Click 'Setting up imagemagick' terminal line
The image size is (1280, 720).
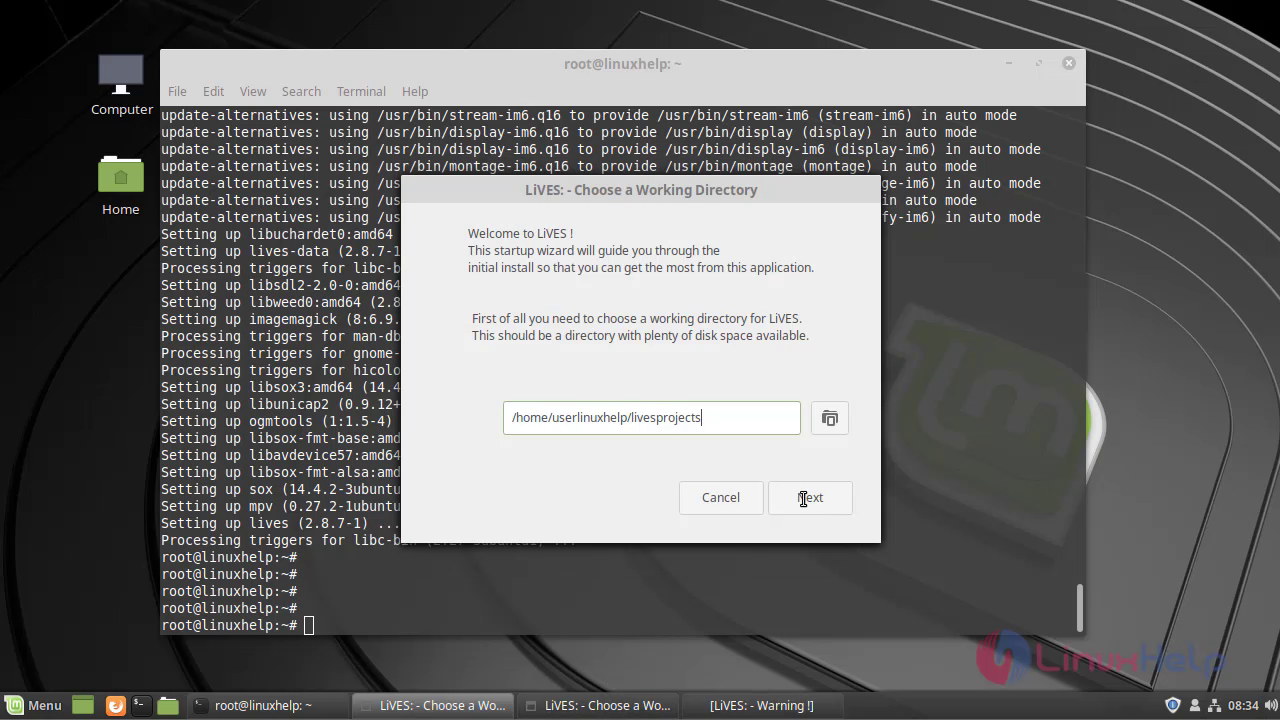[x=281, y=319]
